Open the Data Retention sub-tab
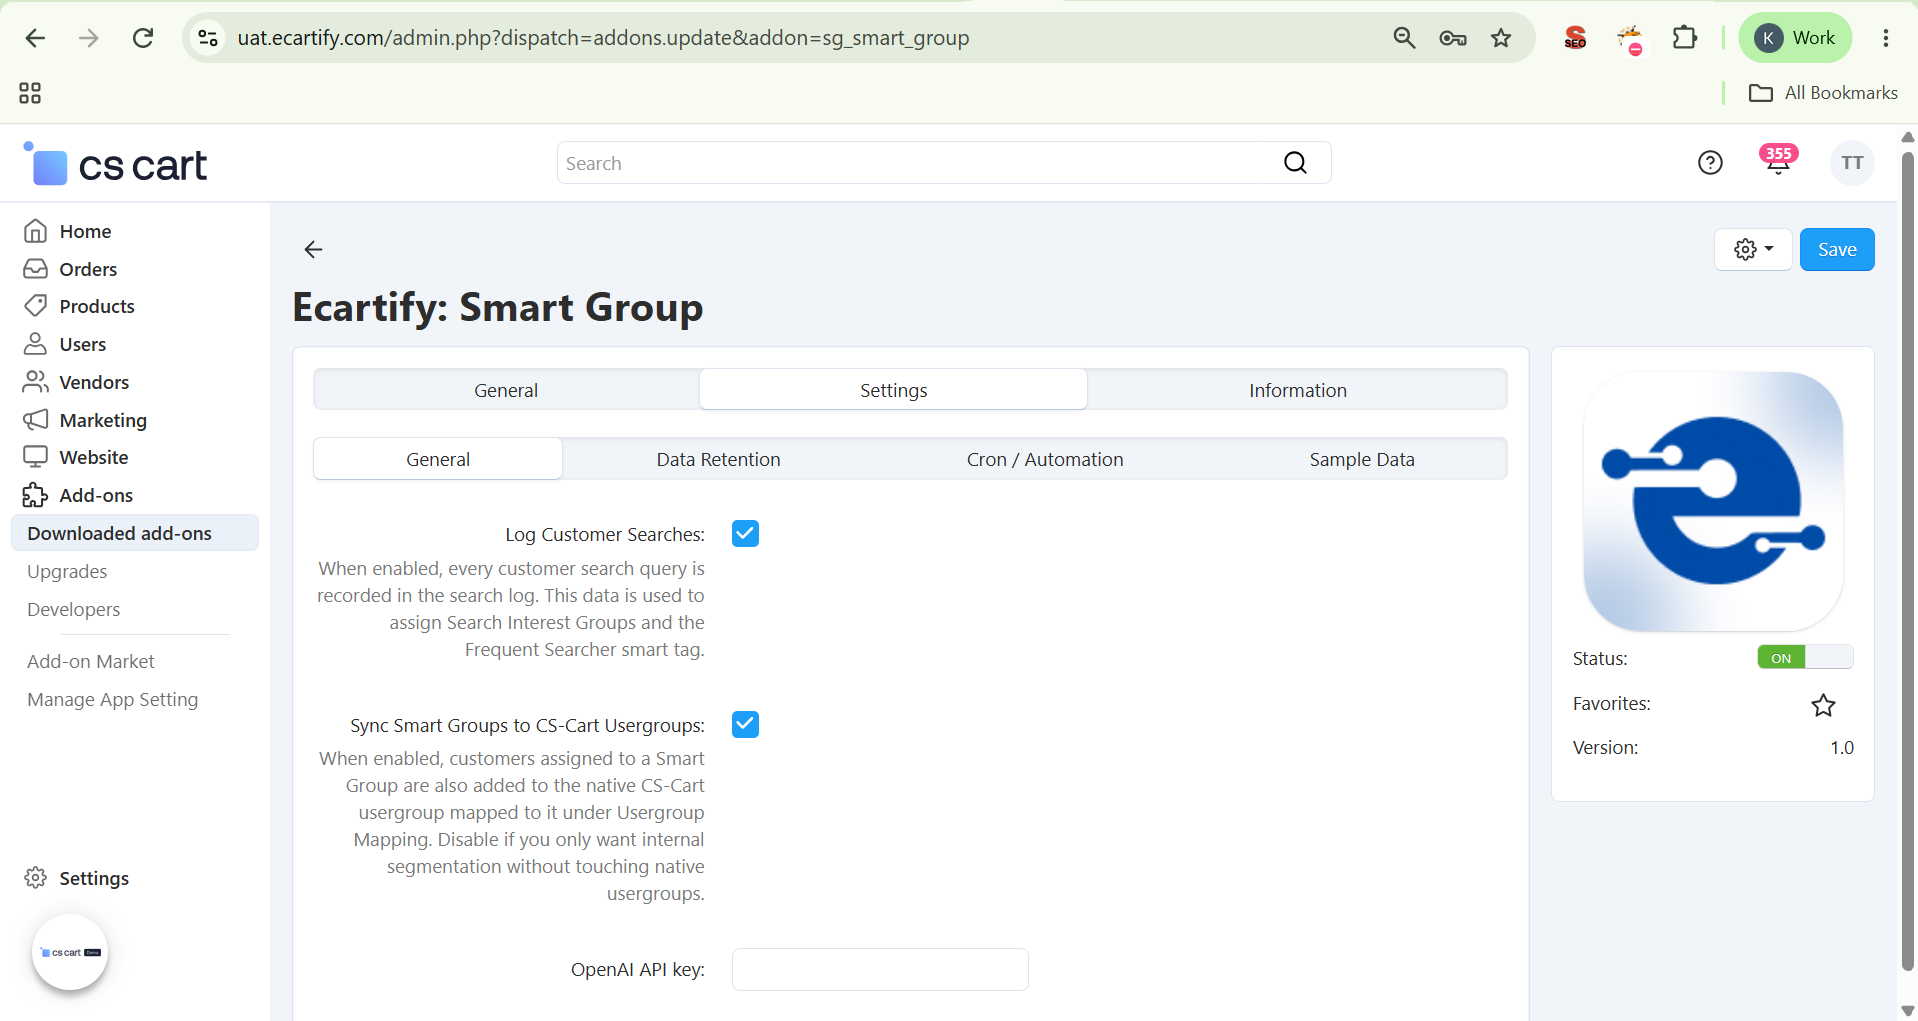The image size is (1918, 1021). (718, 459)
